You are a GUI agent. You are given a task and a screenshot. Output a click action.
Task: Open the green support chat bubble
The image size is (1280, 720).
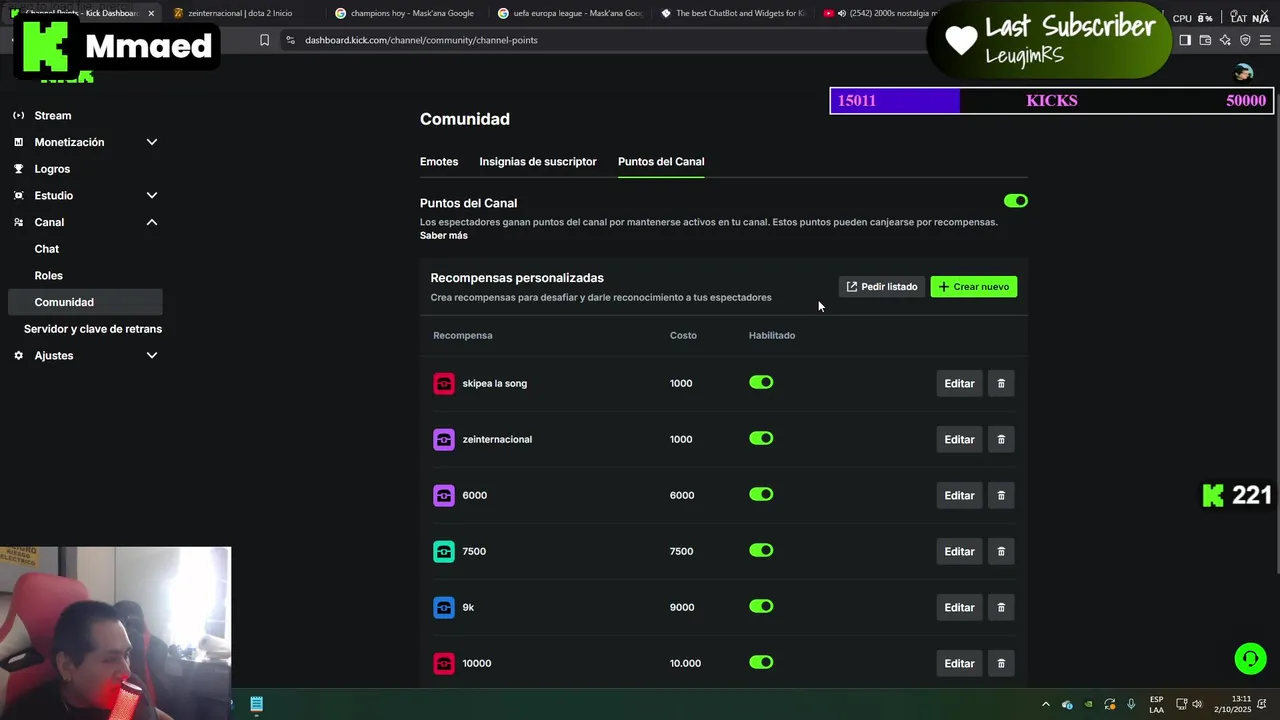click(1249, 659)
